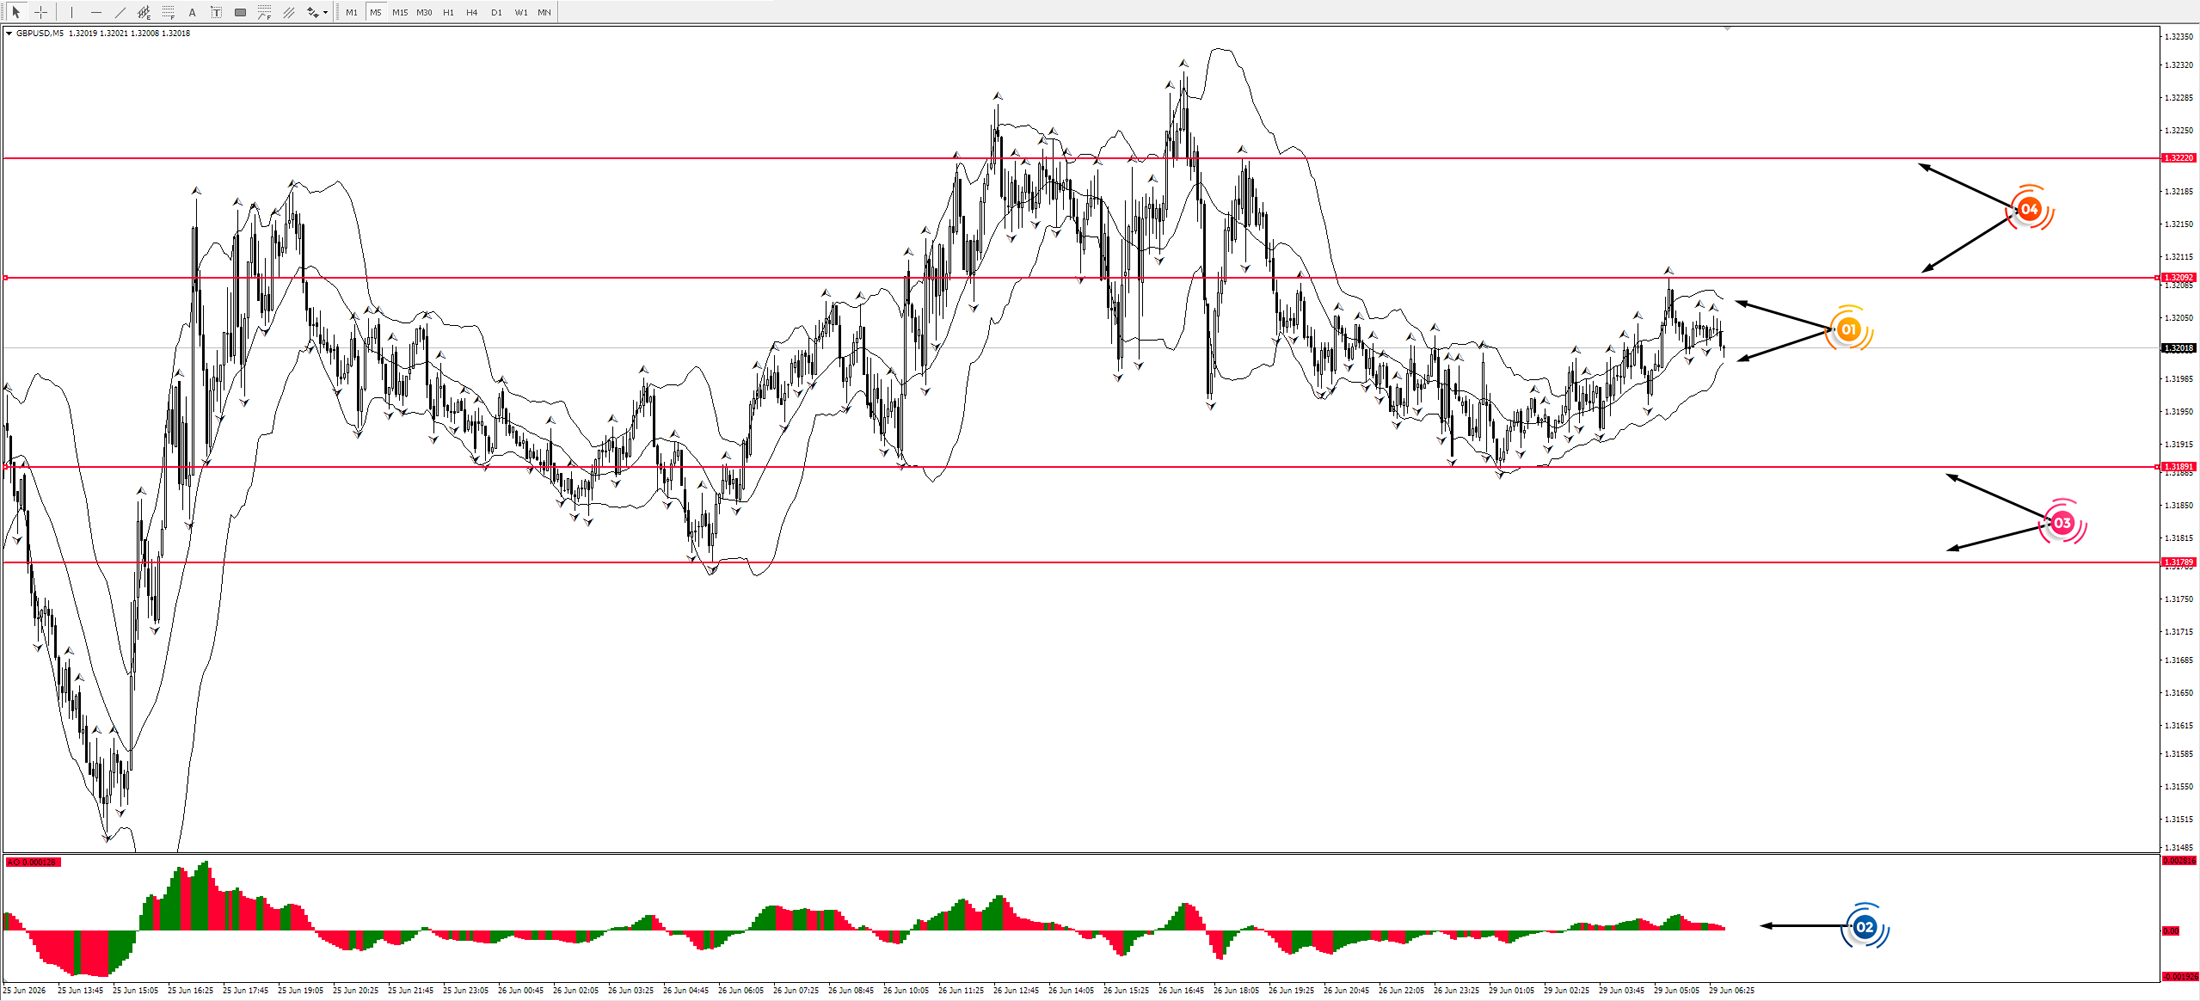Expand the GBPUSD,M5 chart title triangle
The image size is (2200, 1001).
[x=9, y=33]
